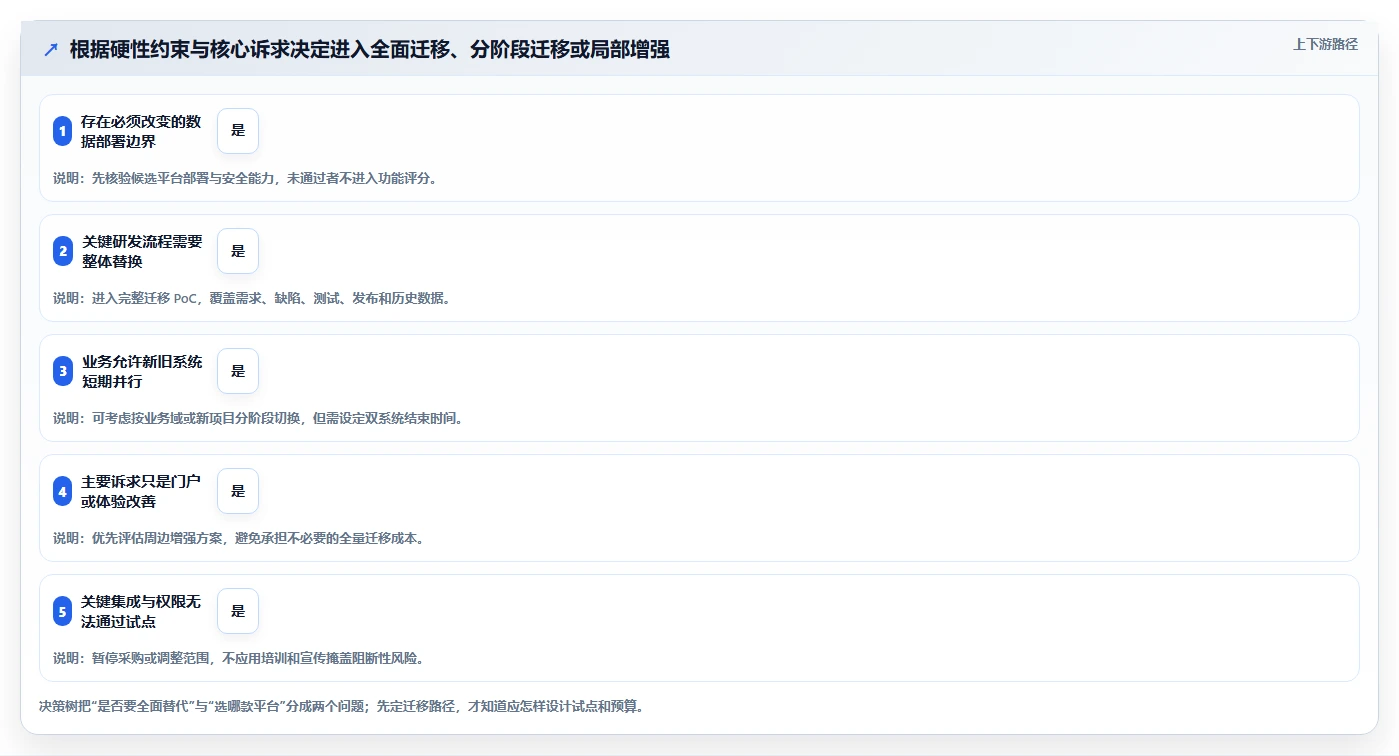
Task: Click the note starting 说明：先核验候选平台
Action: (245, 178)
